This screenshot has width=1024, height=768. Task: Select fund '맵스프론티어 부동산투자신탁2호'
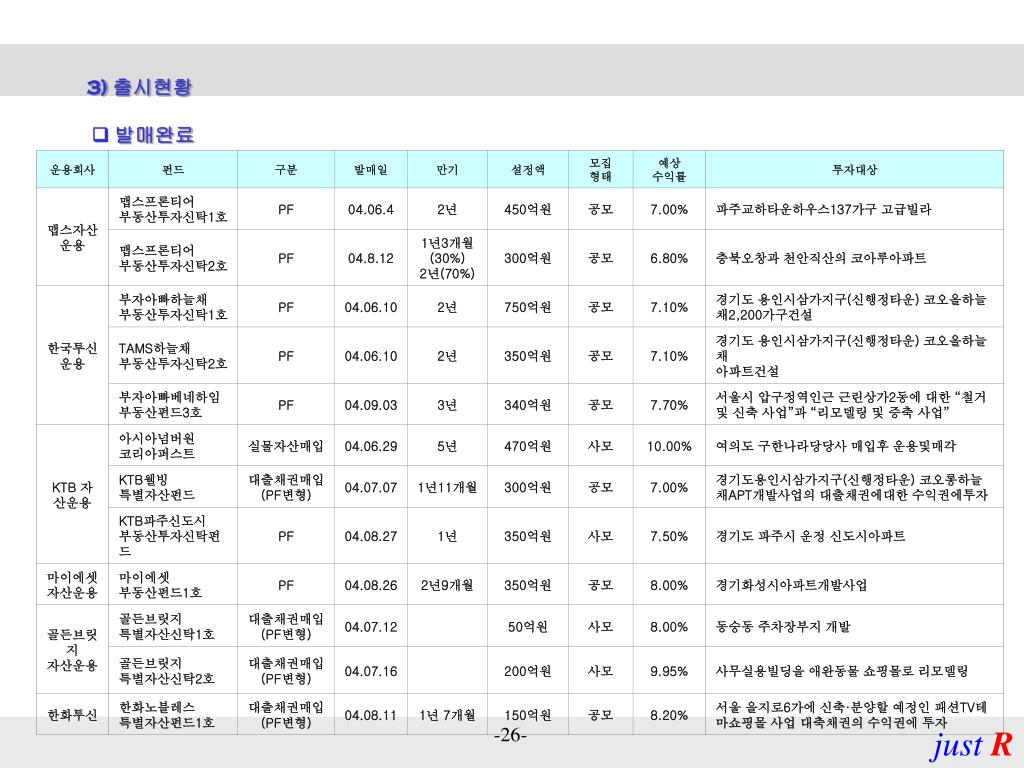pos(173,258)
